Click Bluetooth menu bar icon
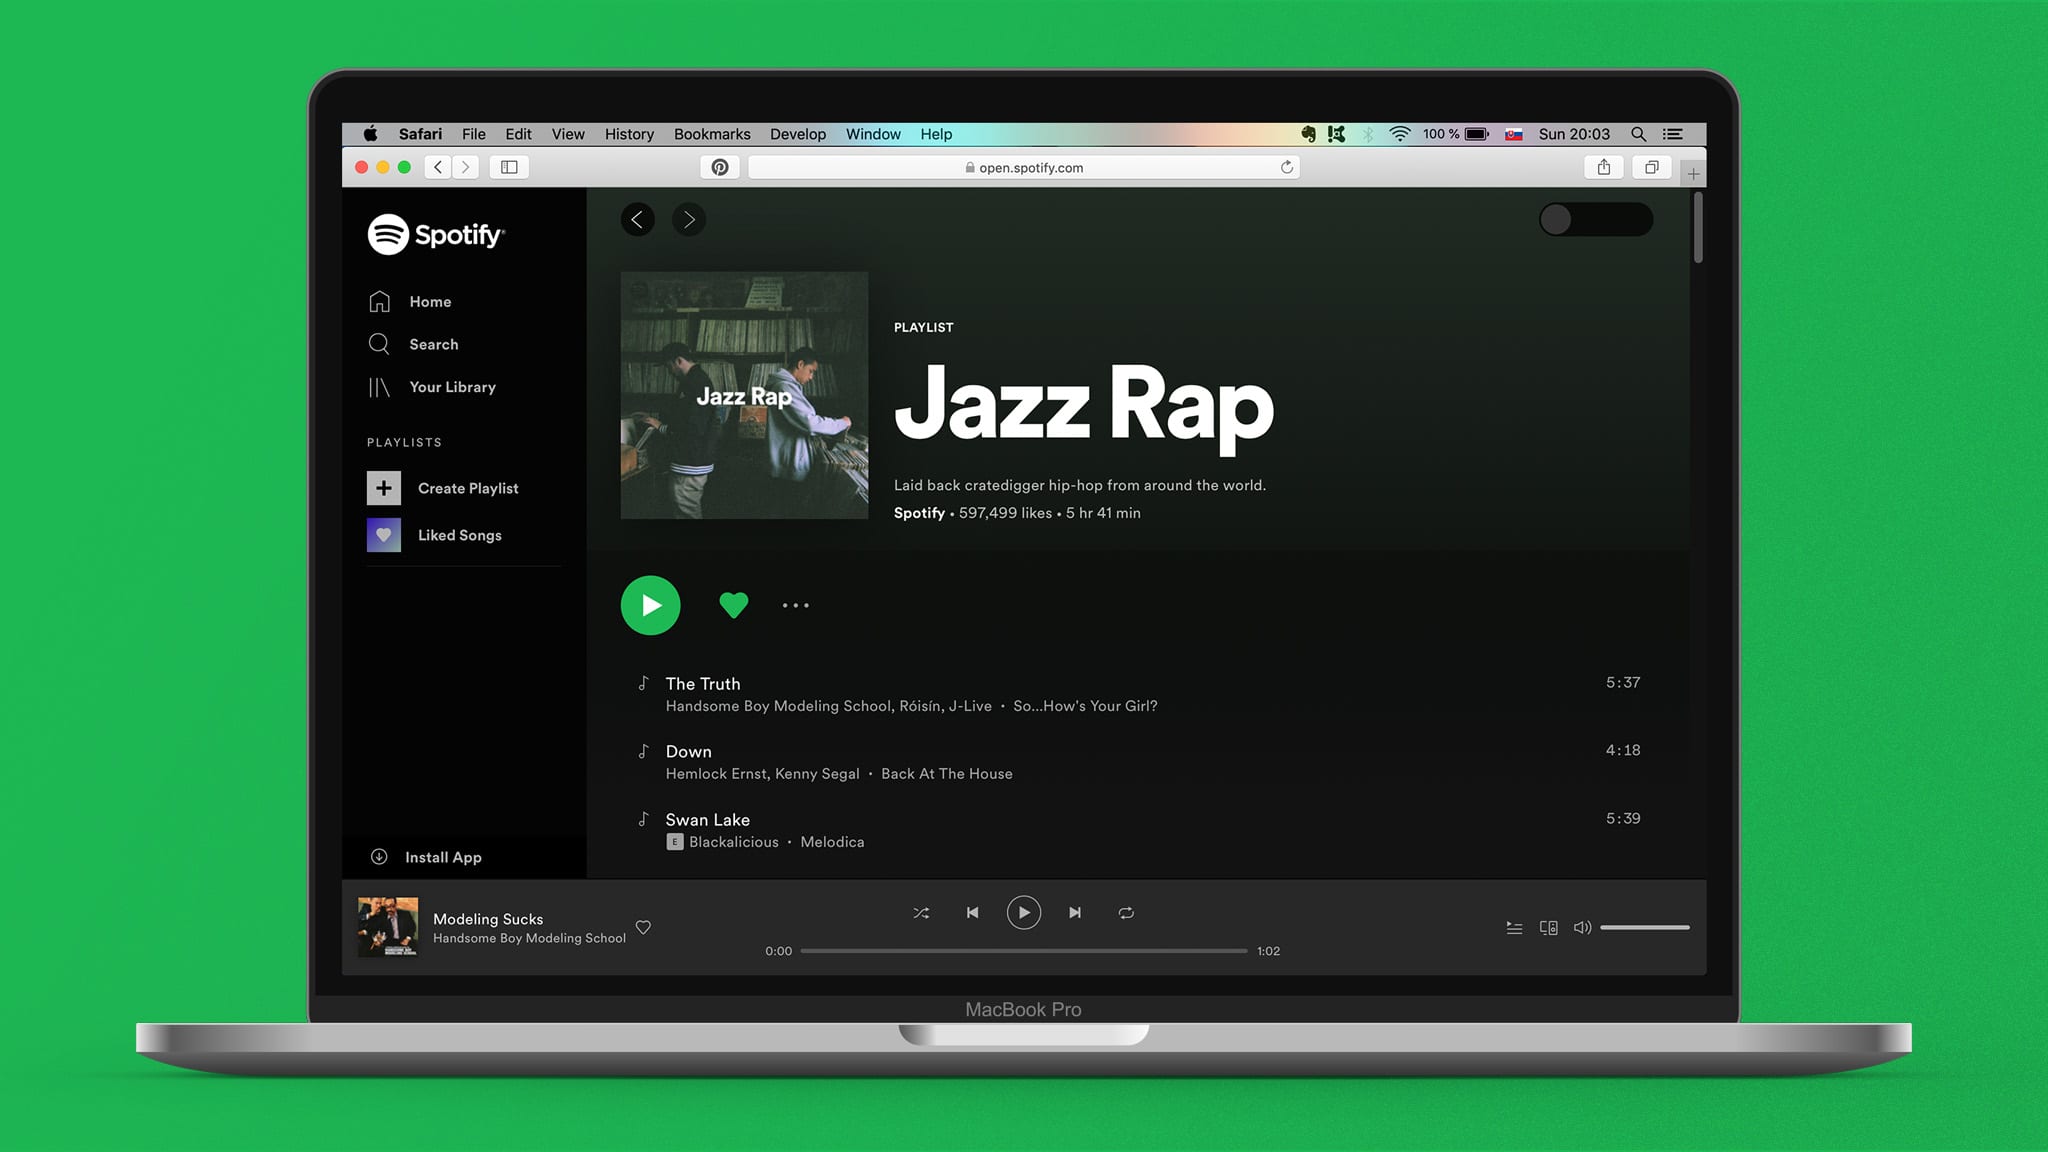 [1368, 134]
